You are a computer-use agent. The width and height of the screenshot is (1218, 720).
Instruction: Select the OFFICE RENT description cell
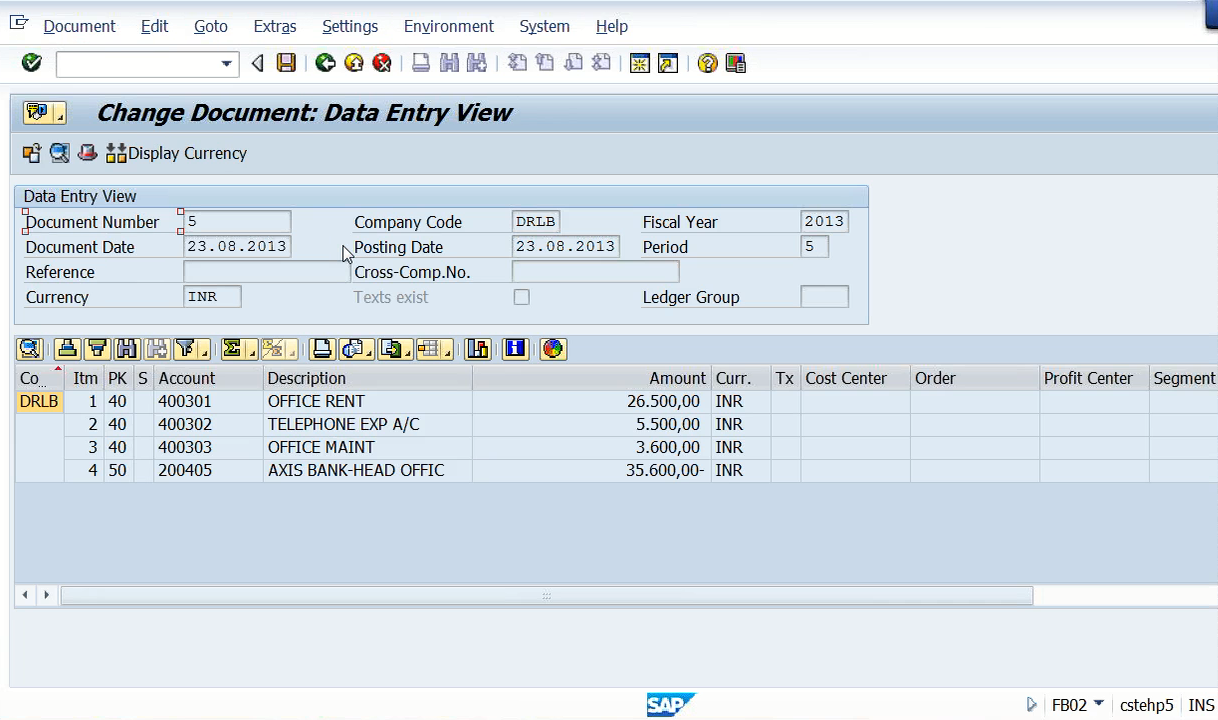368,402
